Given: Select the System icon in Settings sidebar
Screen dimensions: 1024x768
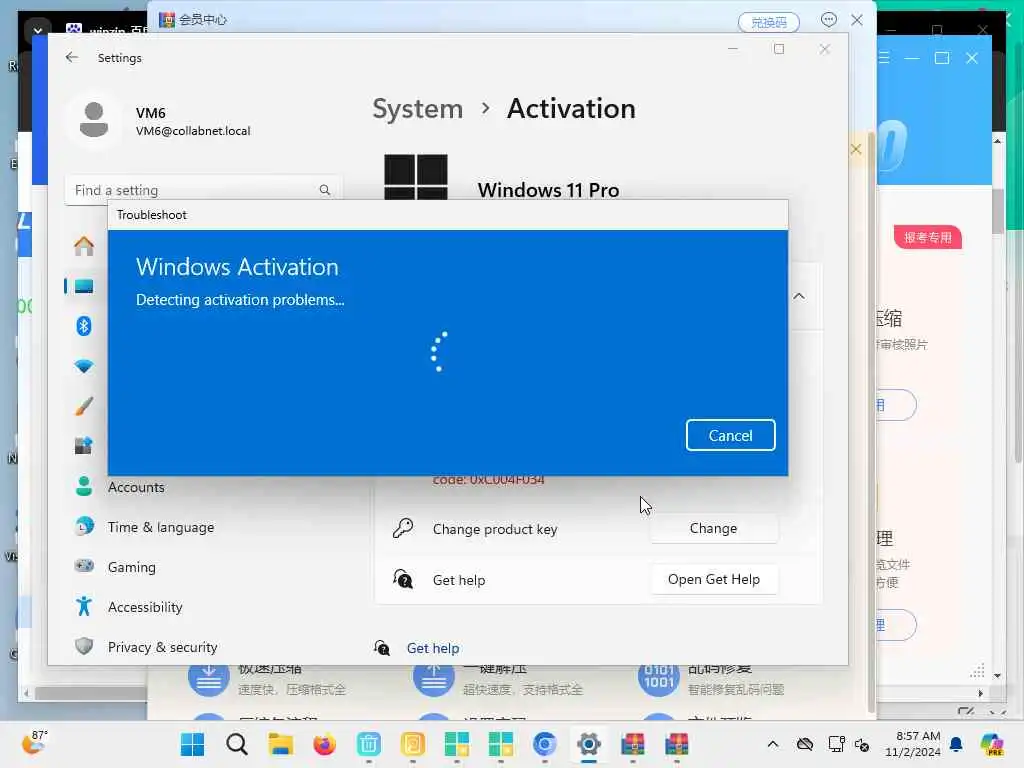Looking at the screenshot, I should 84,286.
